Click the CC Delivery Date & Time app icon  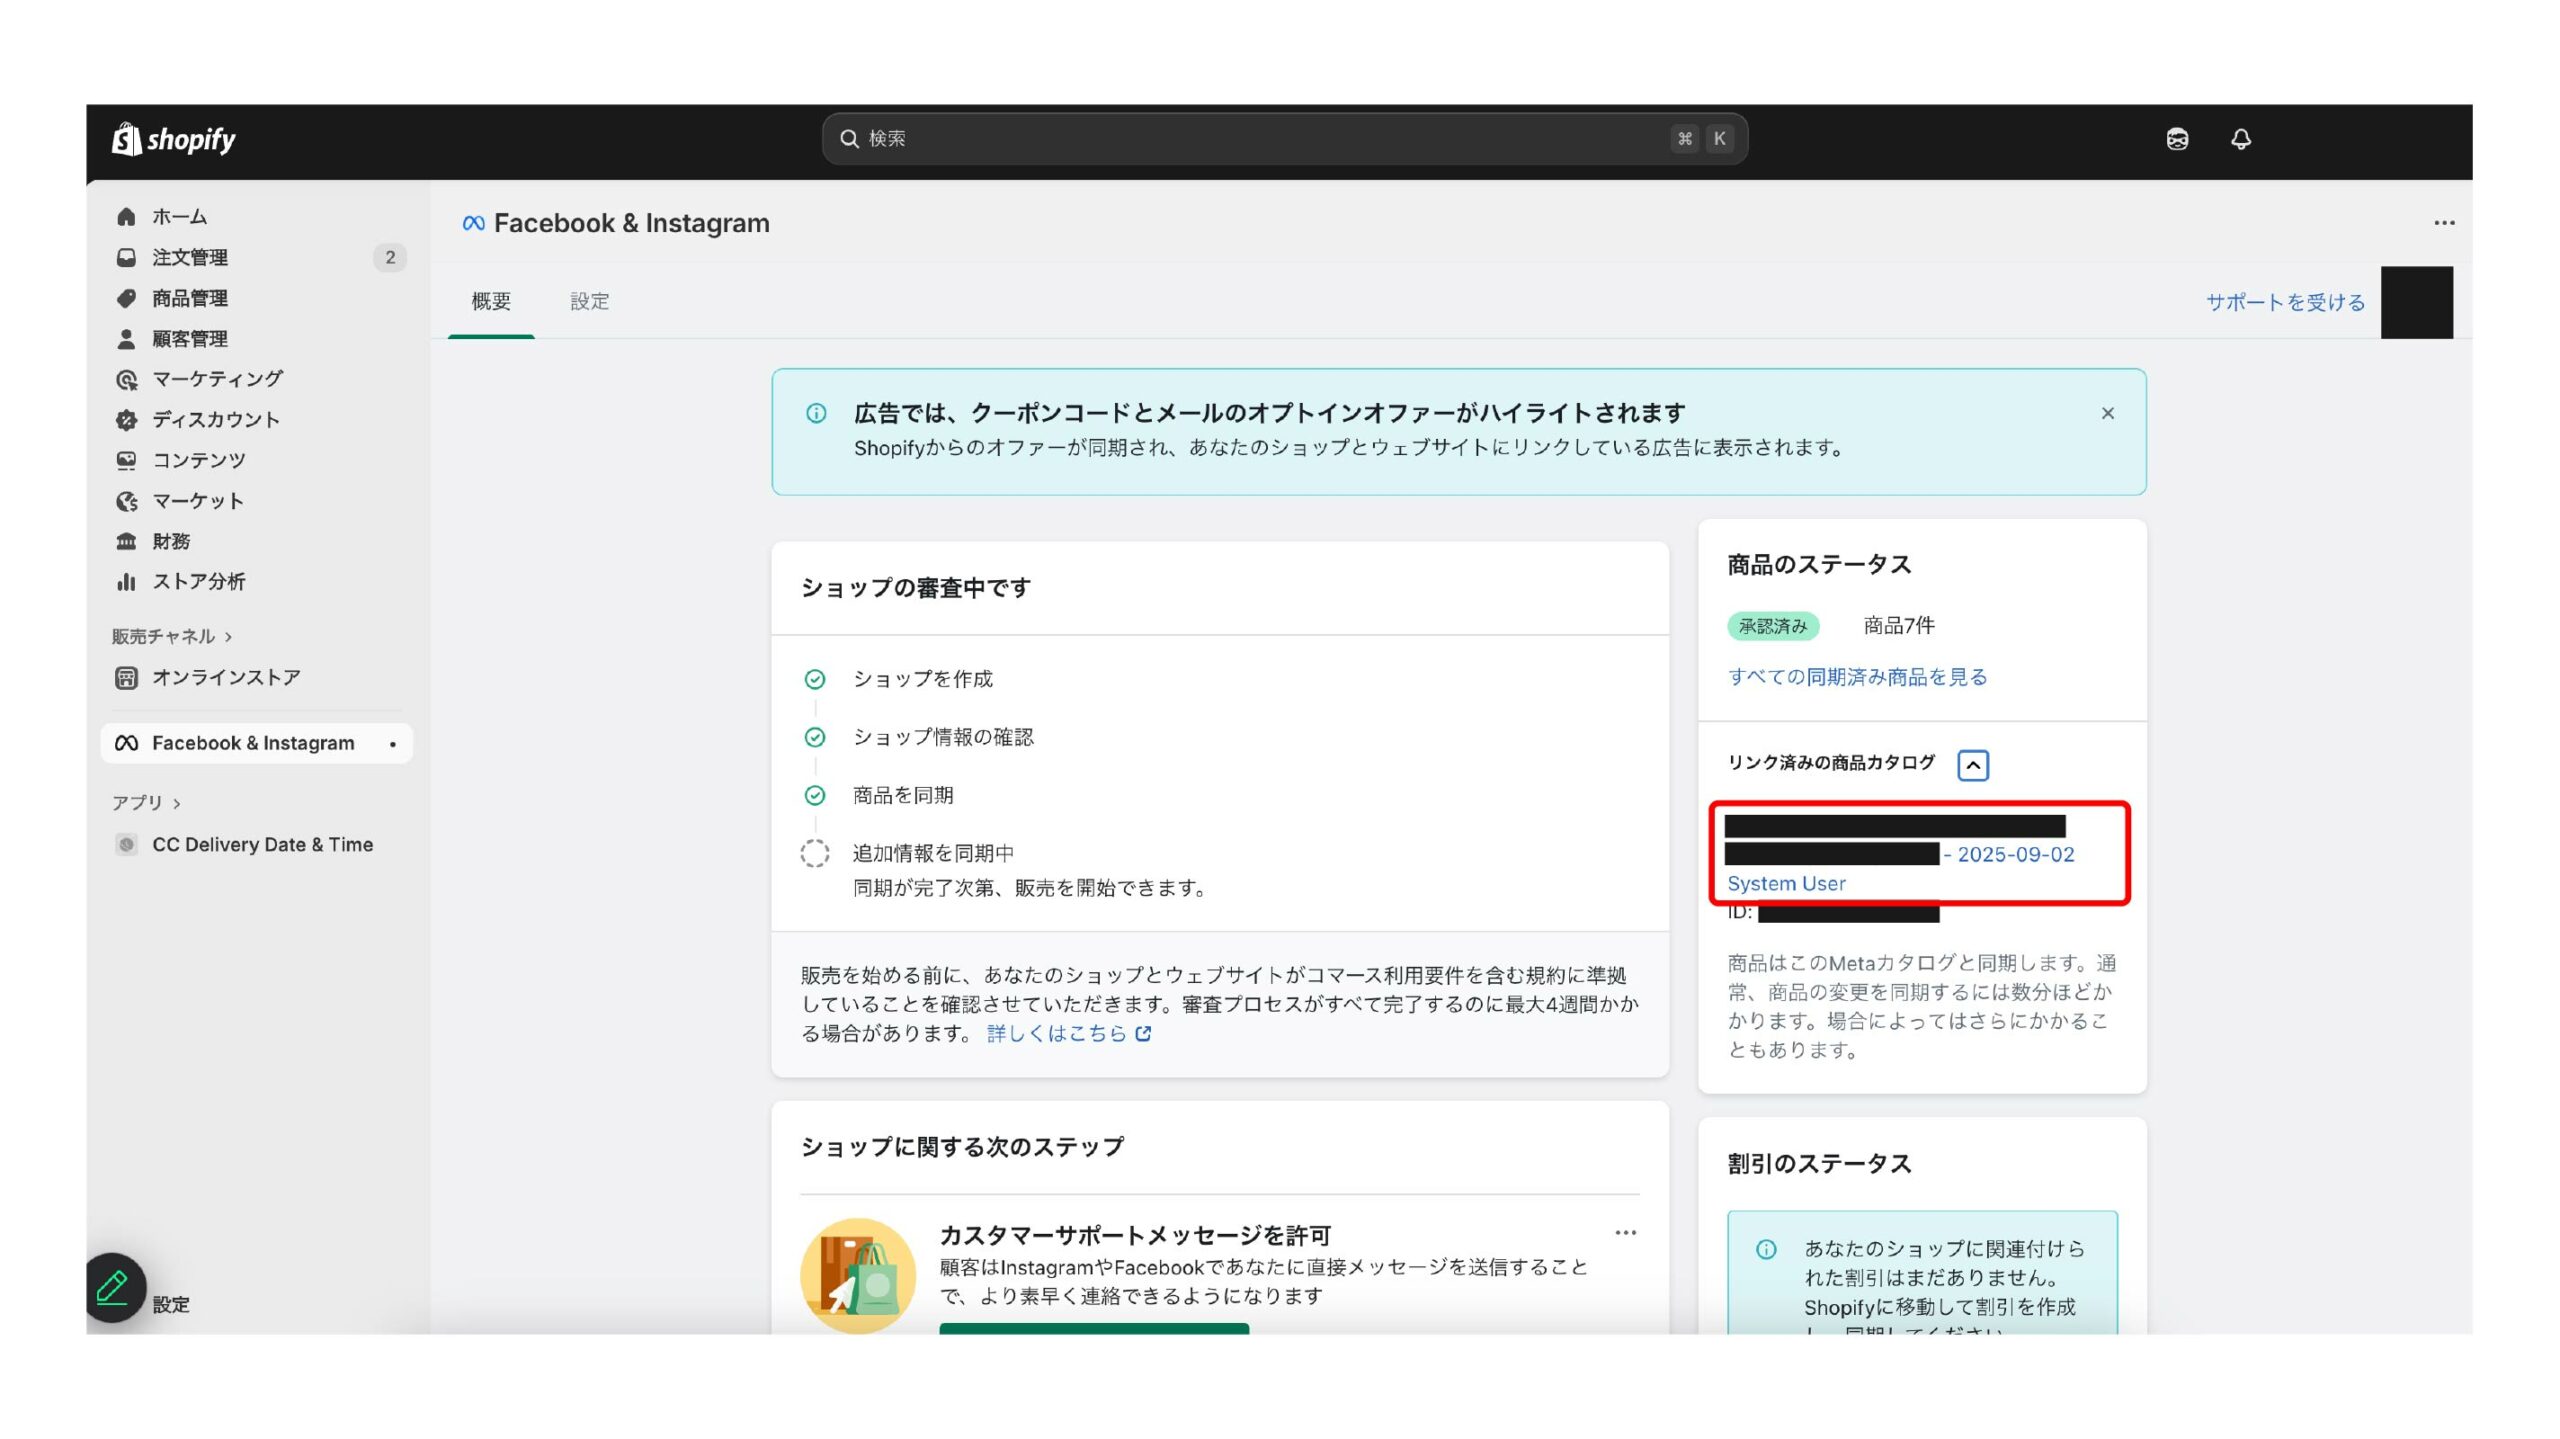coord(126,844)
